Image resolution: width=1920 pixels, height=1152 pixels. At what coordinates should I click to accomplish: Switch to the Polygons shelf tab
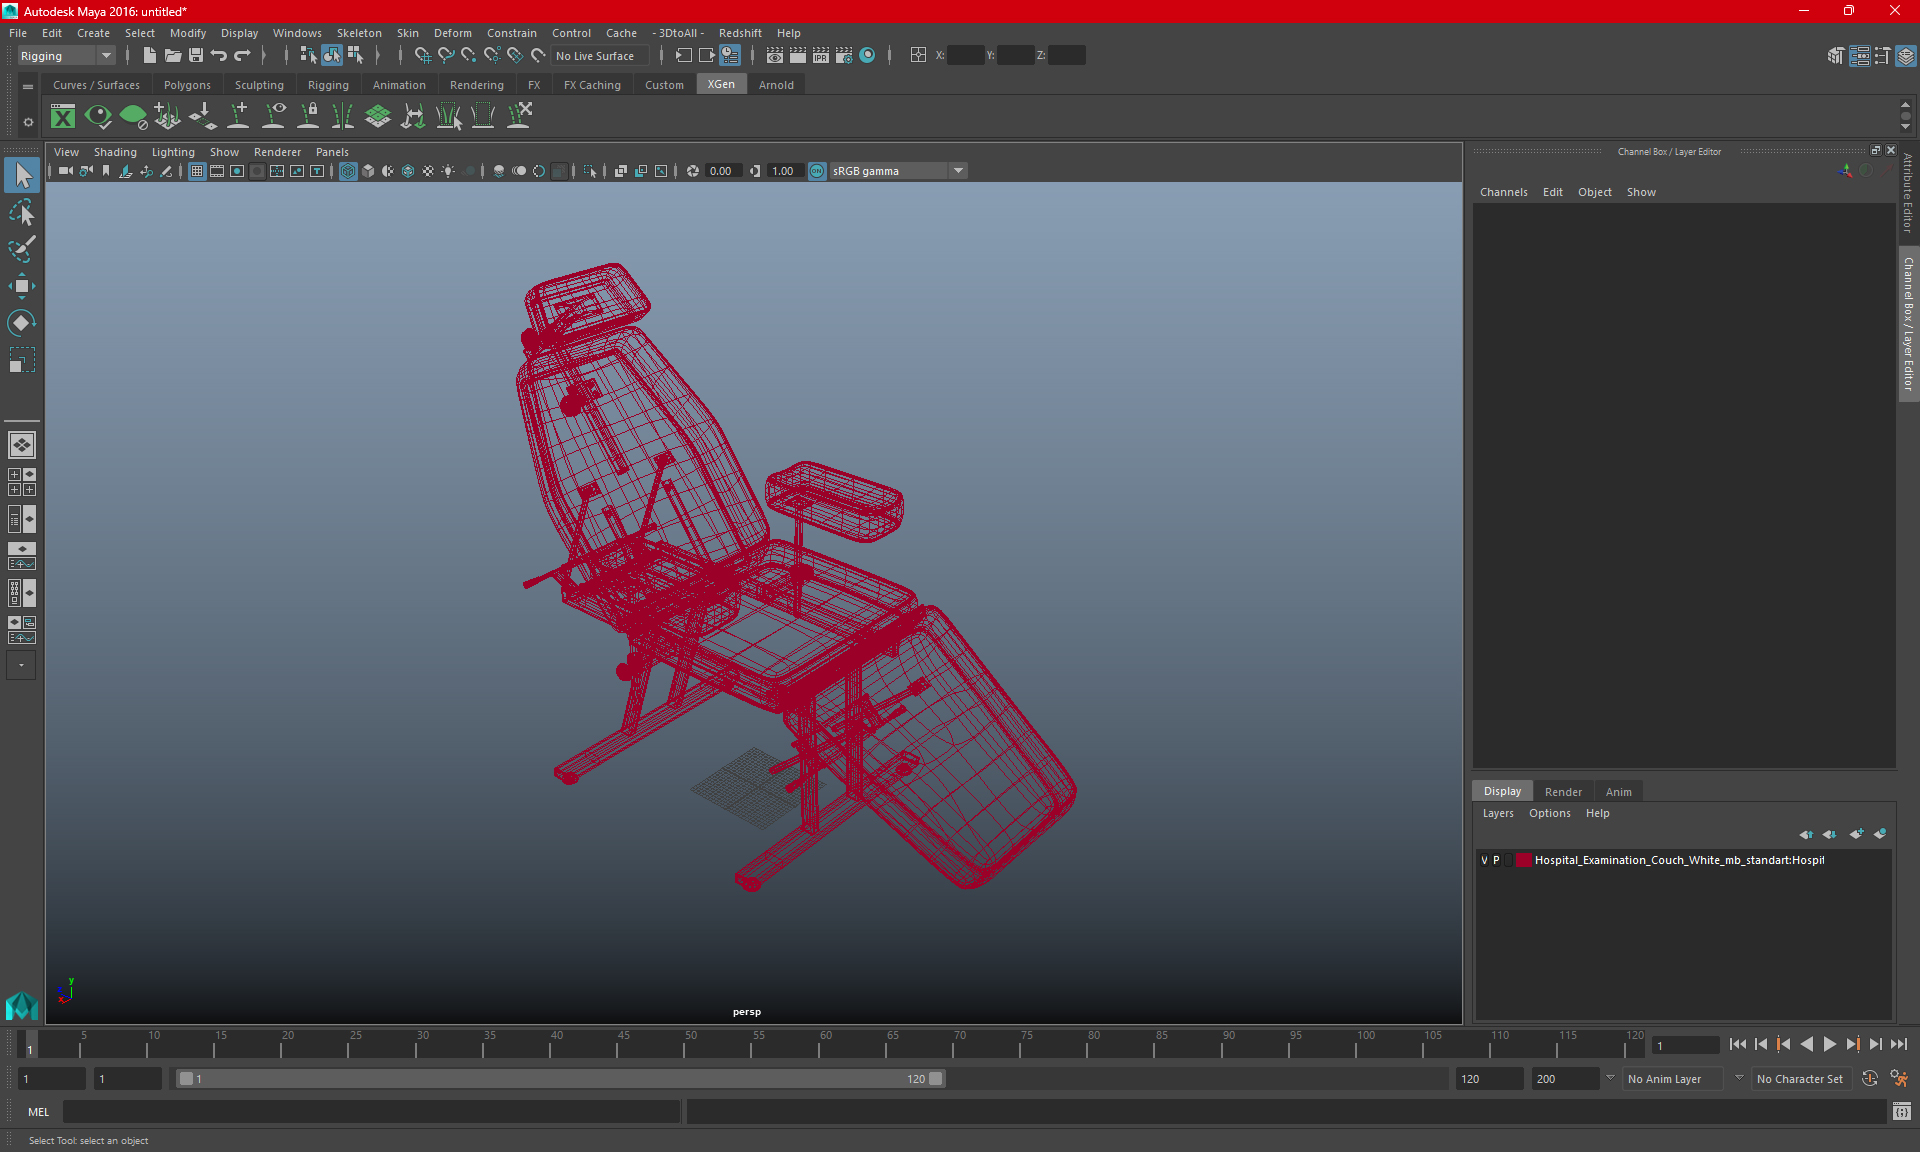(187, 85)
